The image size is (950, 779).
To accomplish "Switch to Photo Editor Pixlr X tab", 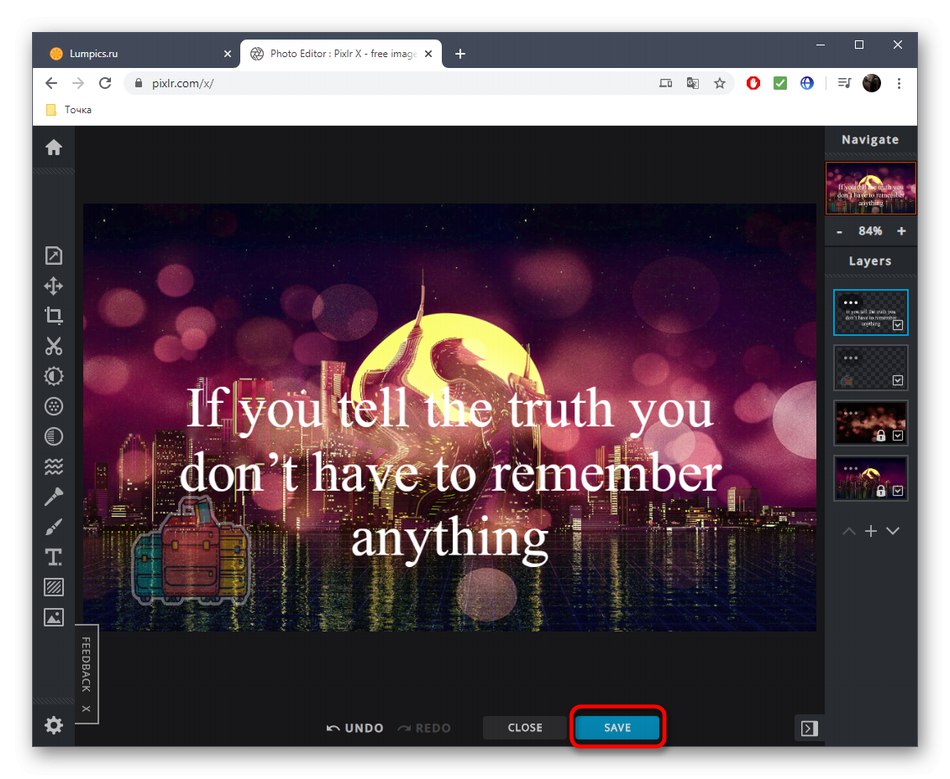I will pos(341,53).
